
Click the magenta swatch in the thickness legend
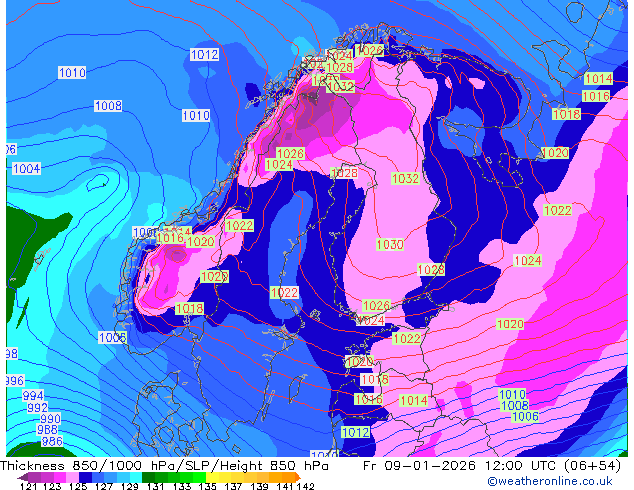pos(60,477)
